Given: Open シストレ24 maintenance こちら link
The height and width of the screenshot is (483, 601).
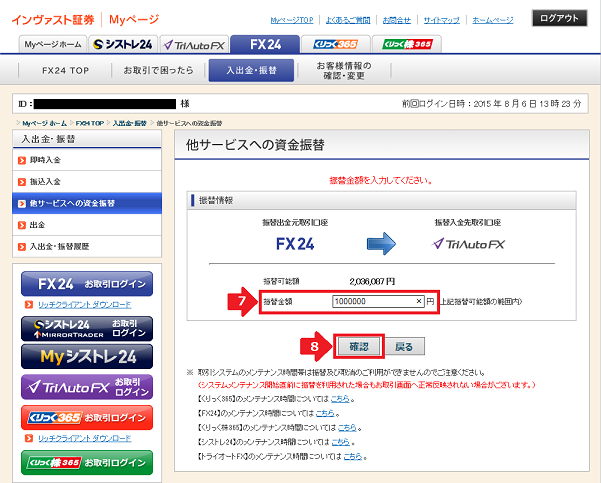Looking at the screenshot, I should click(x=340, y=442).
